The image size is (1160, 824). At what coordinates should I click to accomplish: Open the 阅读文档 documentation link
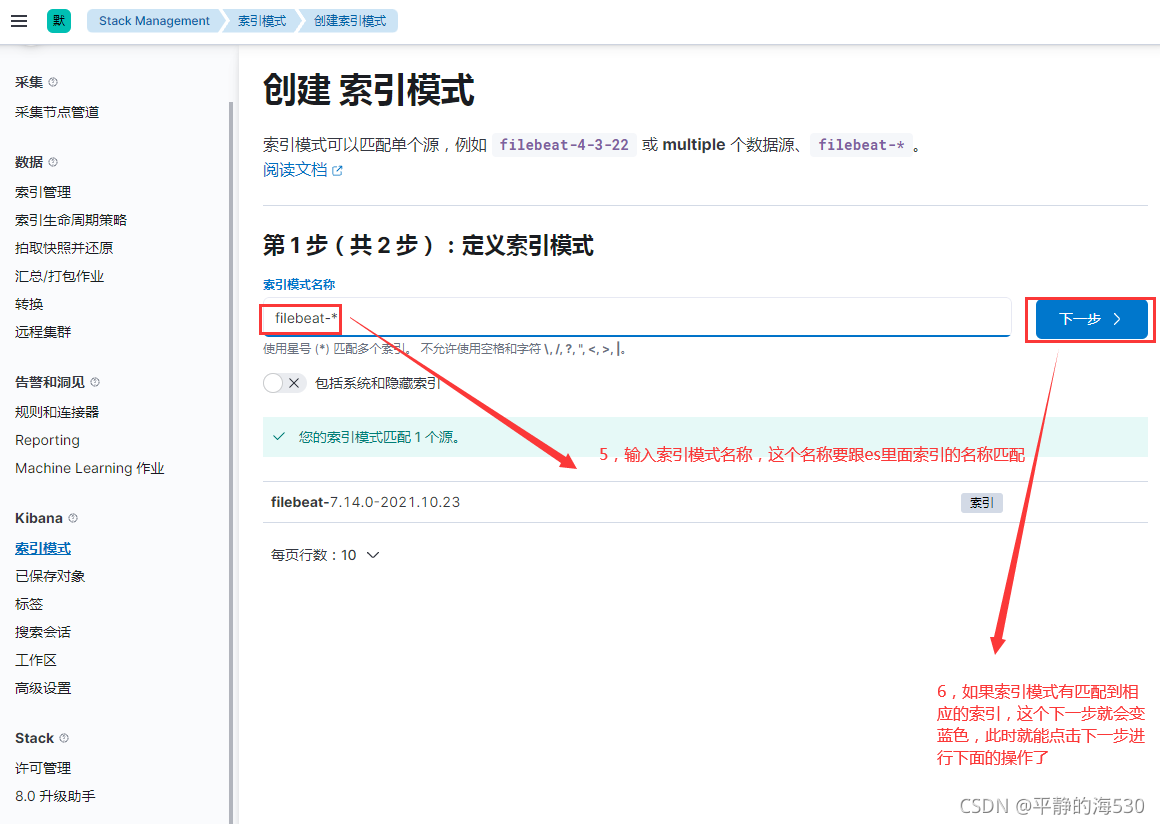pyautogui.click(x=294, y=170)
